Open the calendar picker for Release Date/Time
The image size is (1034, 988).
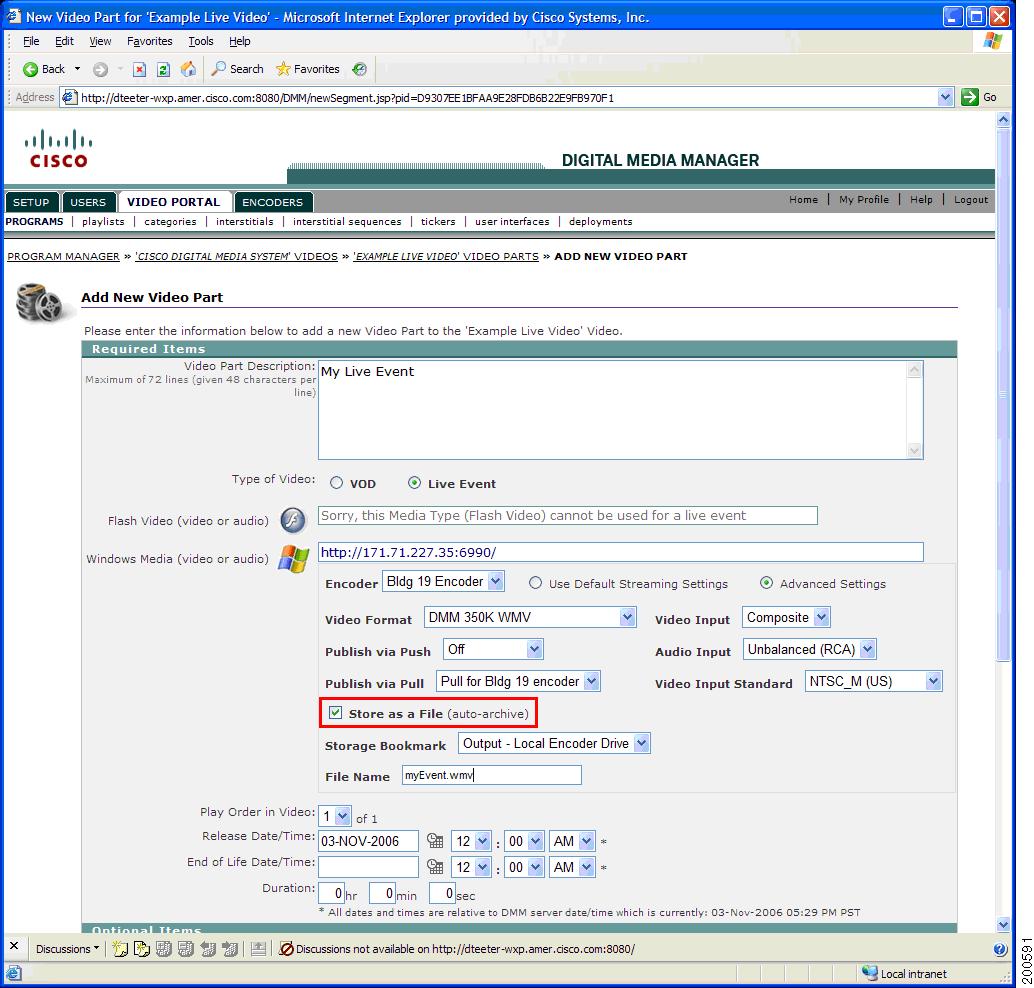pos(435,841)
